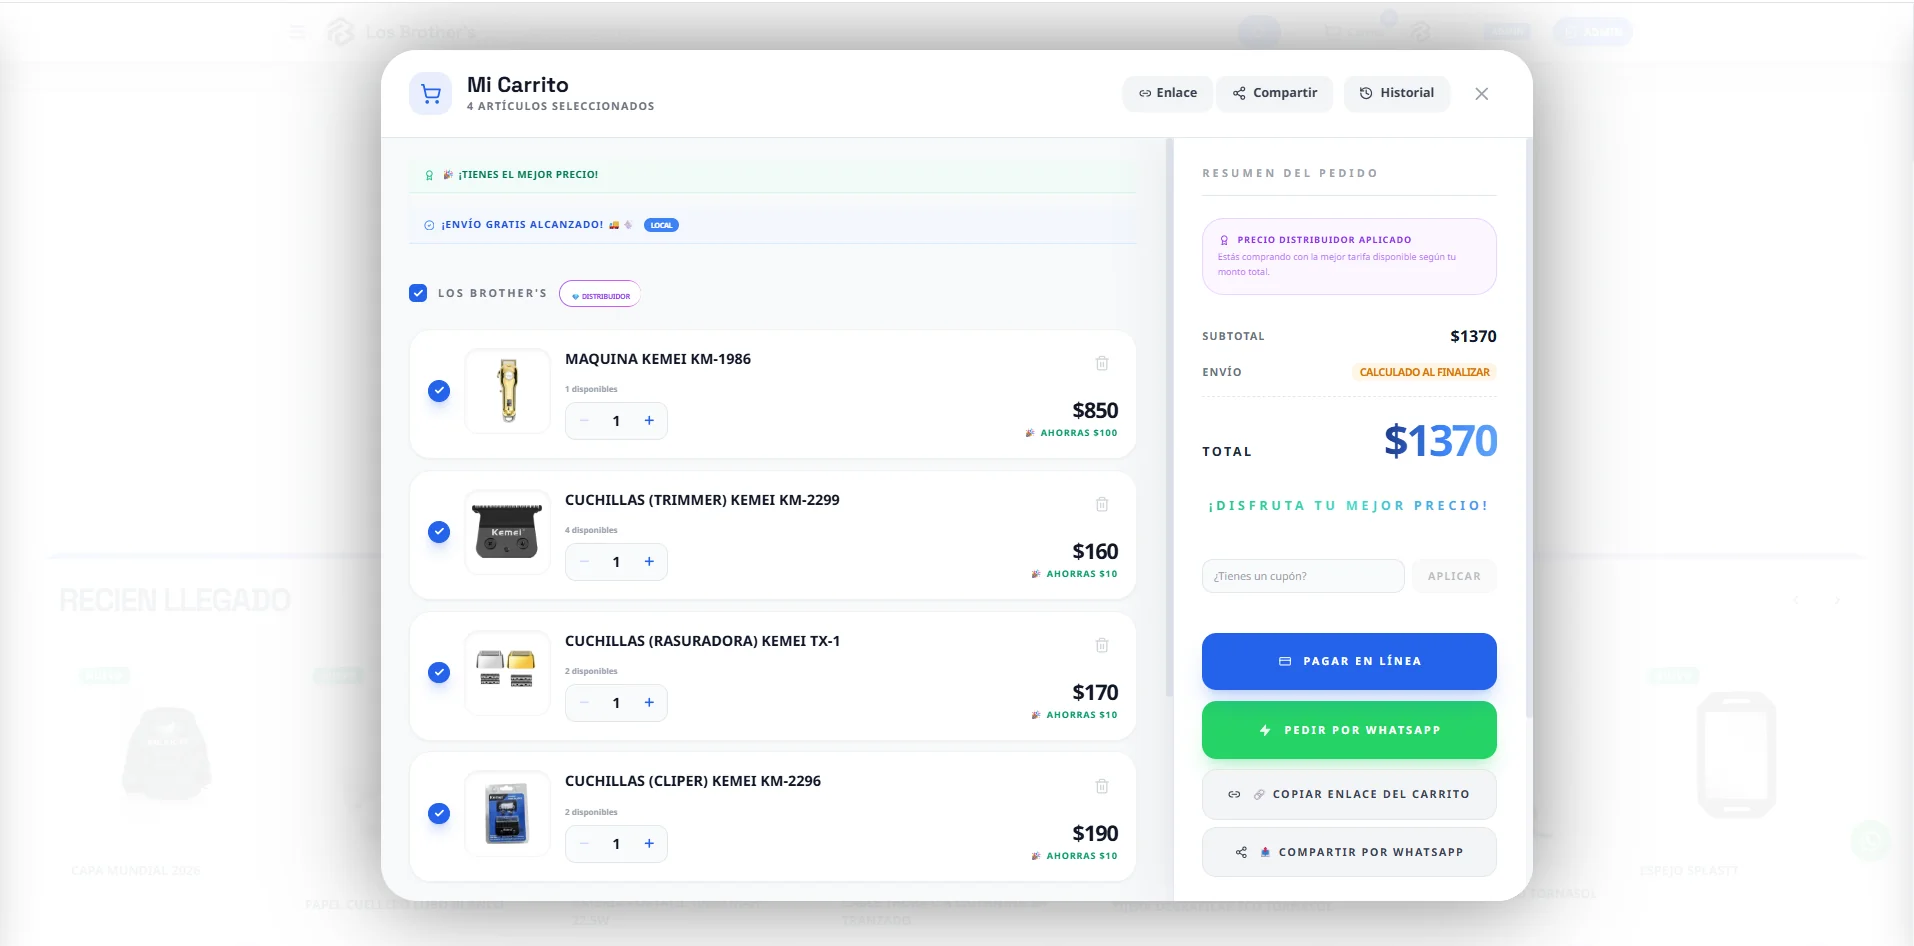Deselect the Cuchillas (Cliper) KM-2296 item

coord(439,814)
